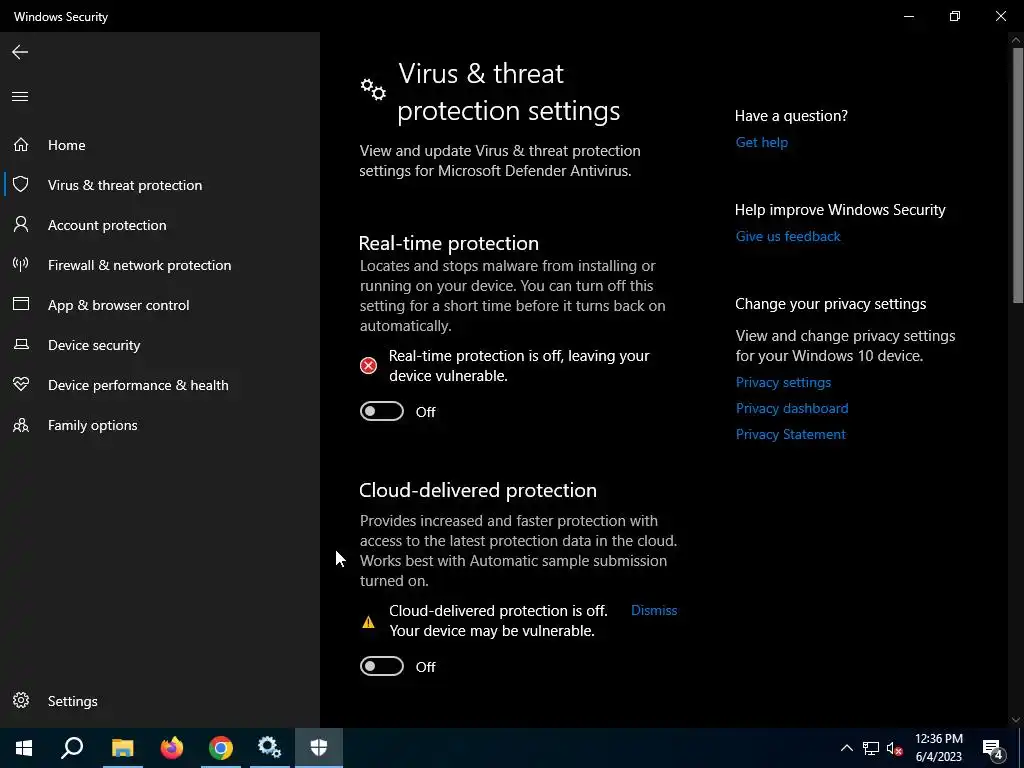Launch Firefox from taskbar
Viewport: 1024px width, 768px height.
click(x=172, y=748)
